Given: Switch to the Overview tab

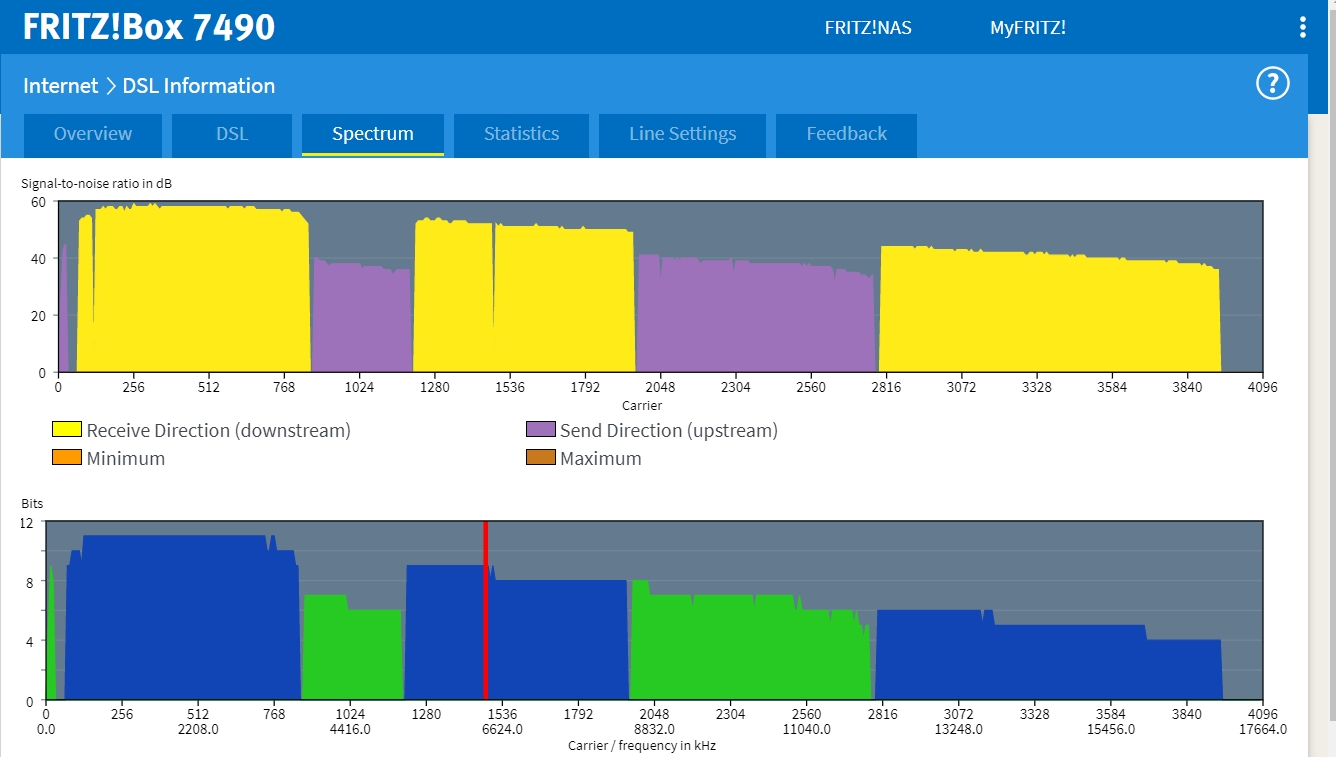Looking at the screenshot, I should point(92,134).
